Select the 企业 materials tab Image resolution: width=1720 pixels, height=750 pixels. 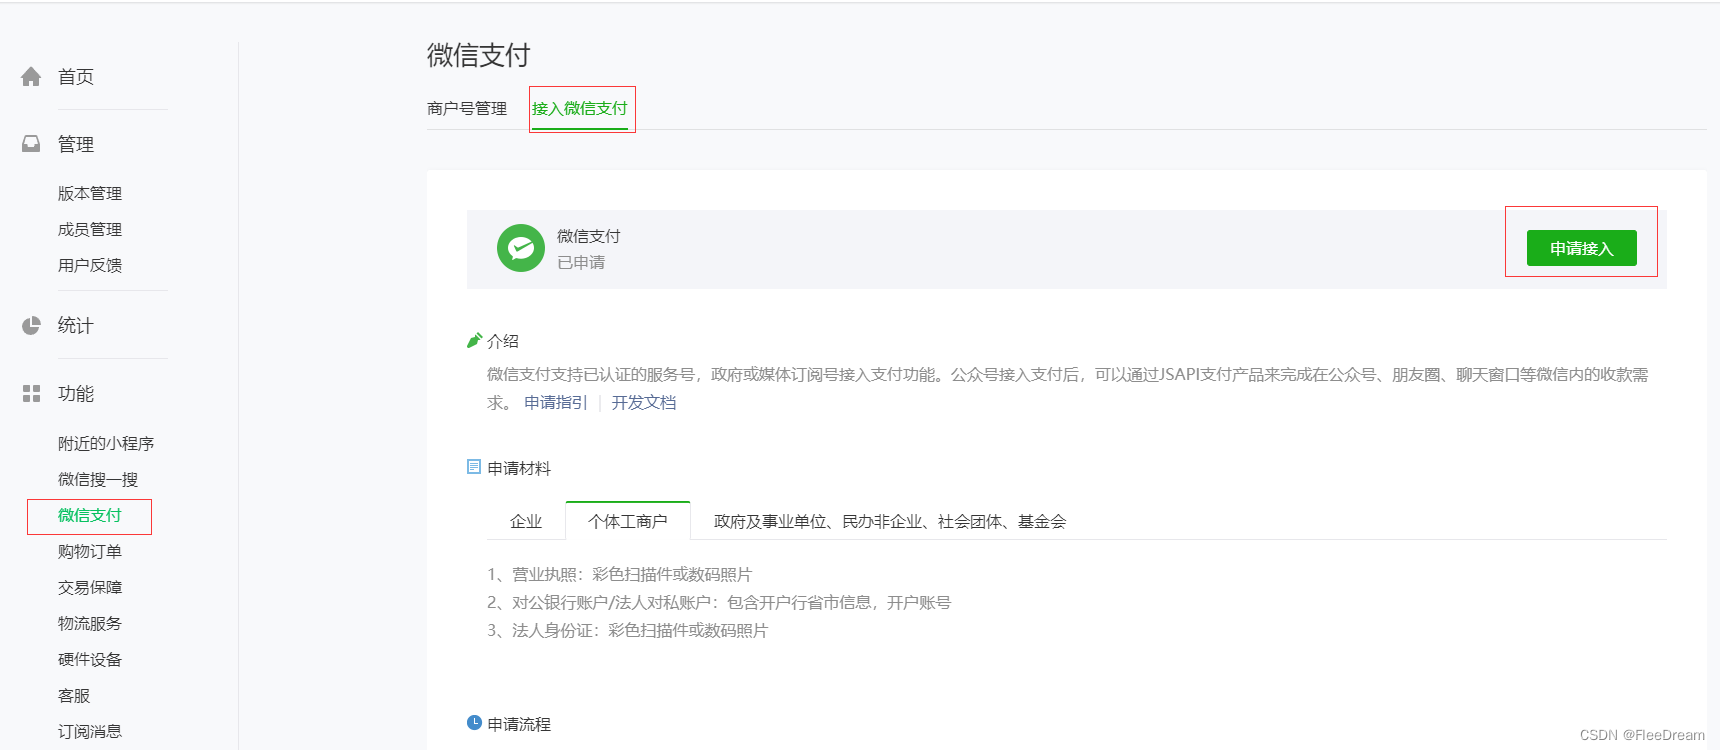click(x=526, y=521)
